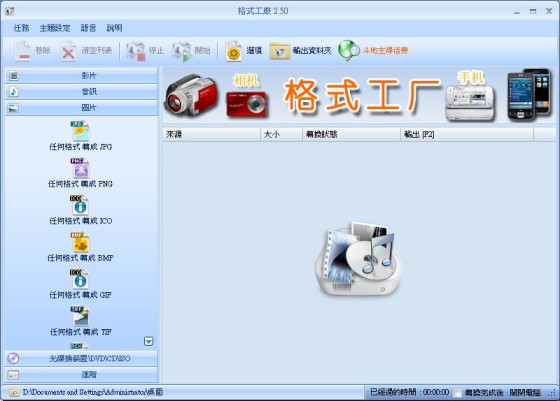This screenshot has width=560, height=401.
Task: Click the 格式工厂 banner title
Action: pyautogui.click(x=361, y=95)
